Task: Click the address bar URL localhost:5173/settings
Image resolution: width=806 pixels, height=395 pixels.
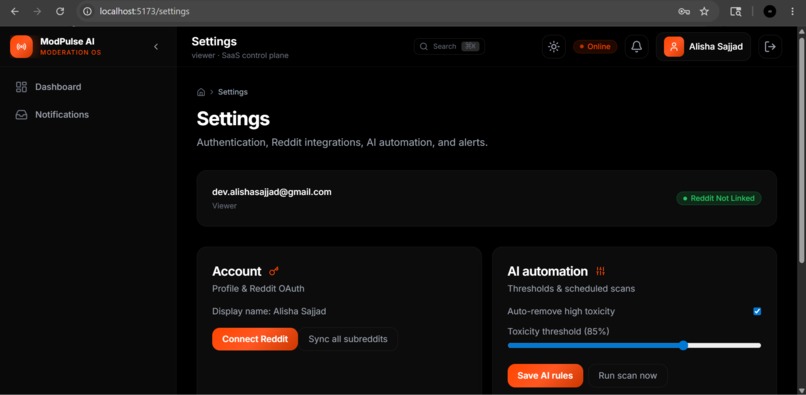Action: tap(144, 11)
